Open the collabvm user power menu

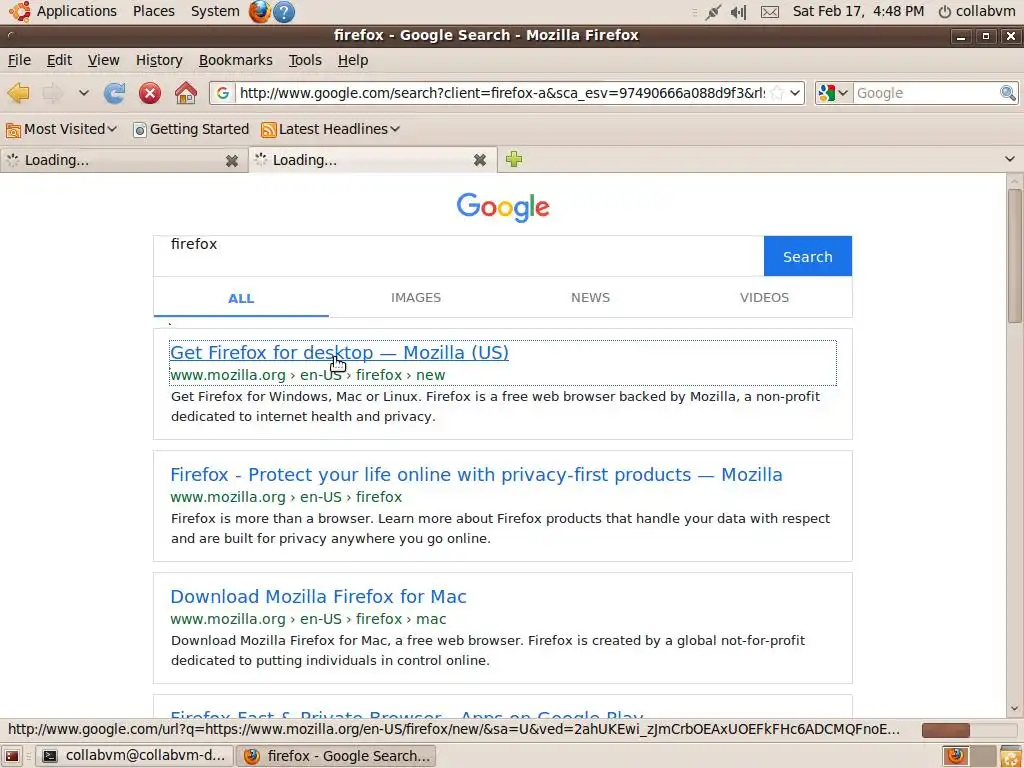(x=976, y=11)
